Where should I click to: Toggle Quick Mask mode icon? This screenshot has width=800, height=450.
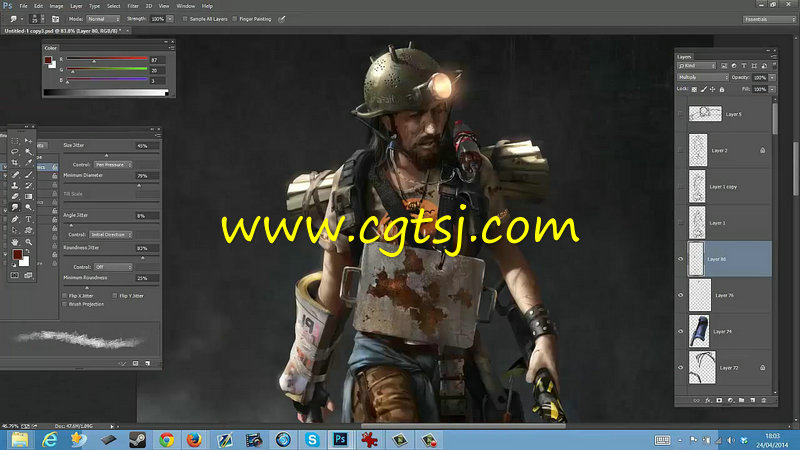click(15, 276)
